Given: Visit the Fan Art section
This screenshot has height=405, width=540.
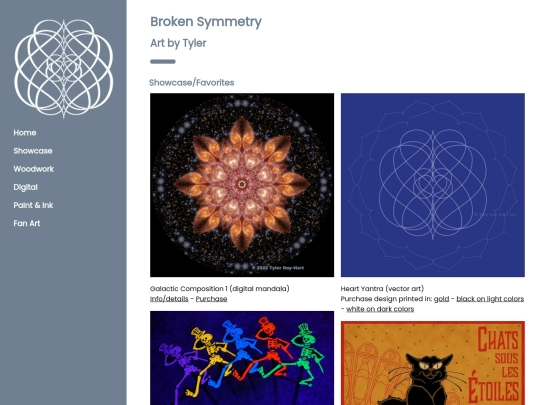Looking at the screenshot, I should click(27, 224).
